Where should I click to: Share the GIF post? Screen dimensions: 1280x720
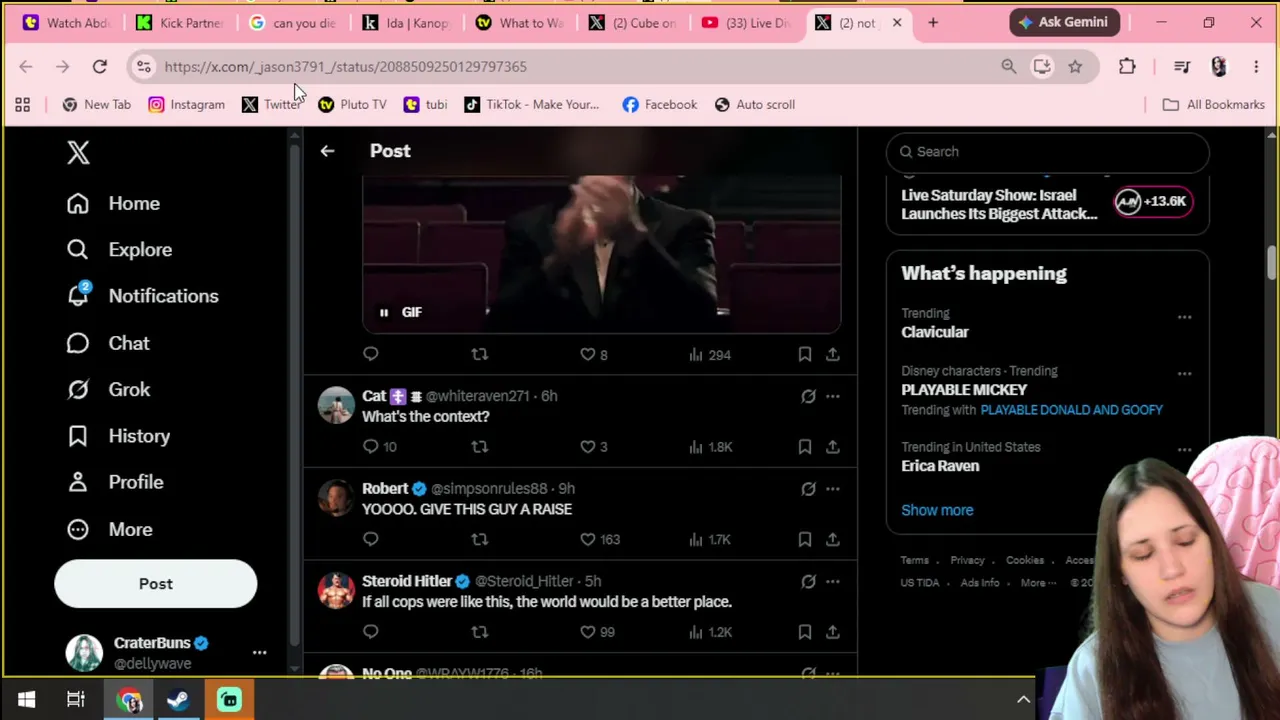(x=832, y=354)
